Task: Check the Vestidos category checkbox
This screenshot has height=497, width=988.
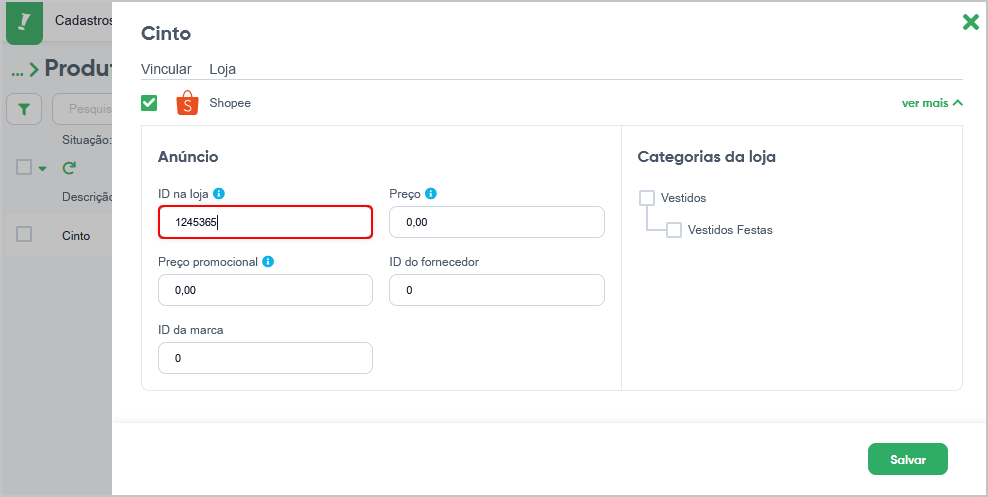Action: (647, 198)
